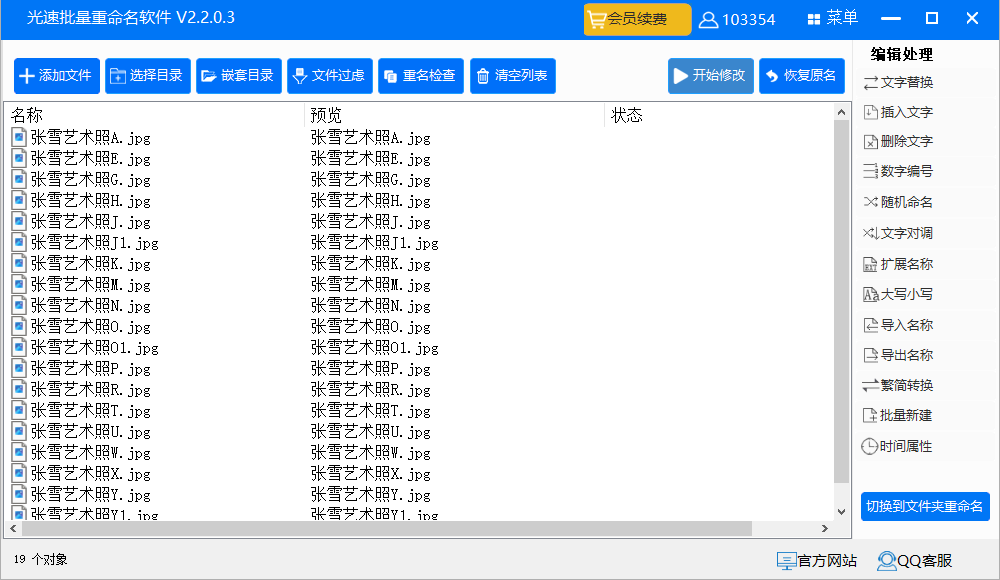Select file 张雪艺术照G.jpg in 名称 column
Image resolution: width=1000 pixels, height=580 pixels.
(91, 180)
